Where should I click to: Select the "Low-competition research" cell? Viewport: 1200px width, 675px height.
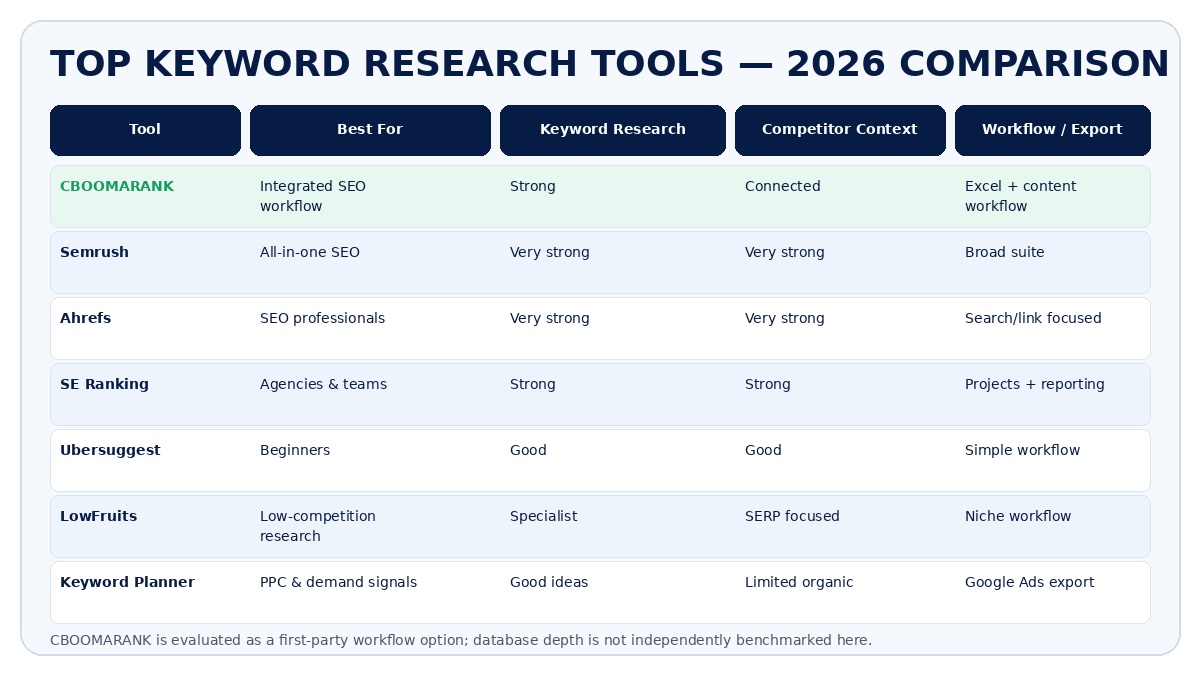point(318,526)
